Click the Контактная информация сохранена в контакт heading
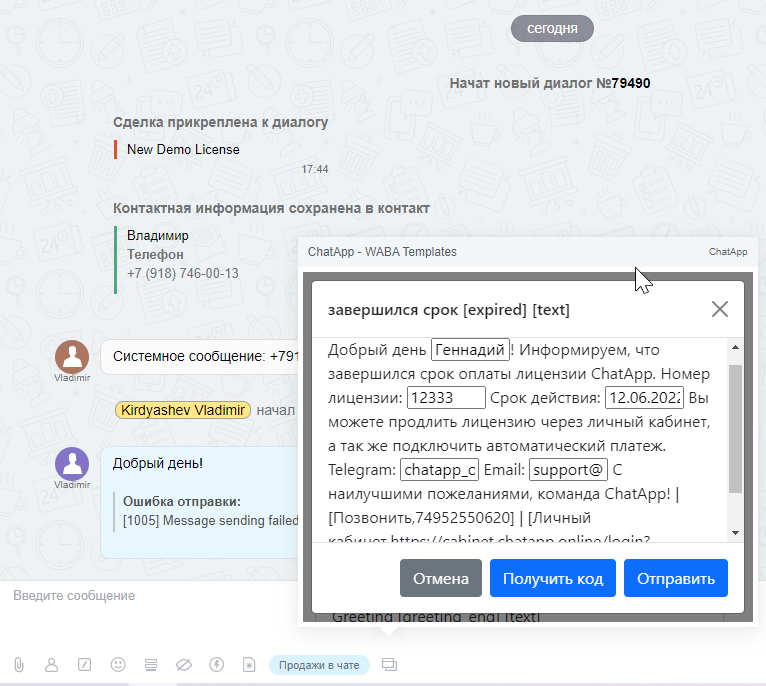This screenshot has height=686, width=766. 271,208
